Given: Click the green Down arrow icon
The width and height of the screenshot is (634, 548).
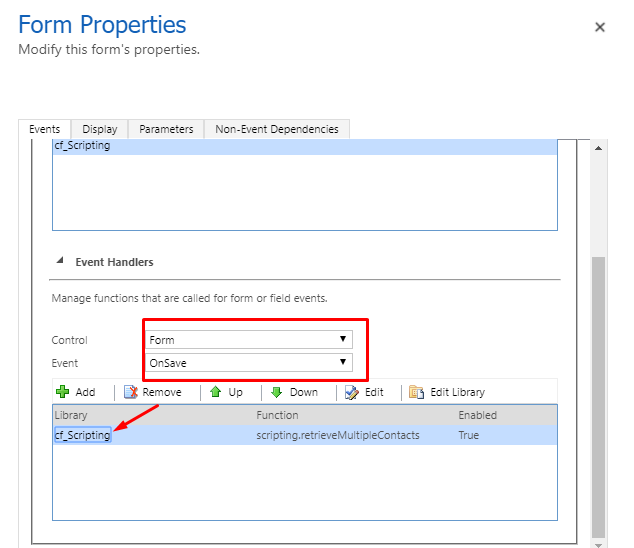Looking at the screenshot, I should 277,392.
